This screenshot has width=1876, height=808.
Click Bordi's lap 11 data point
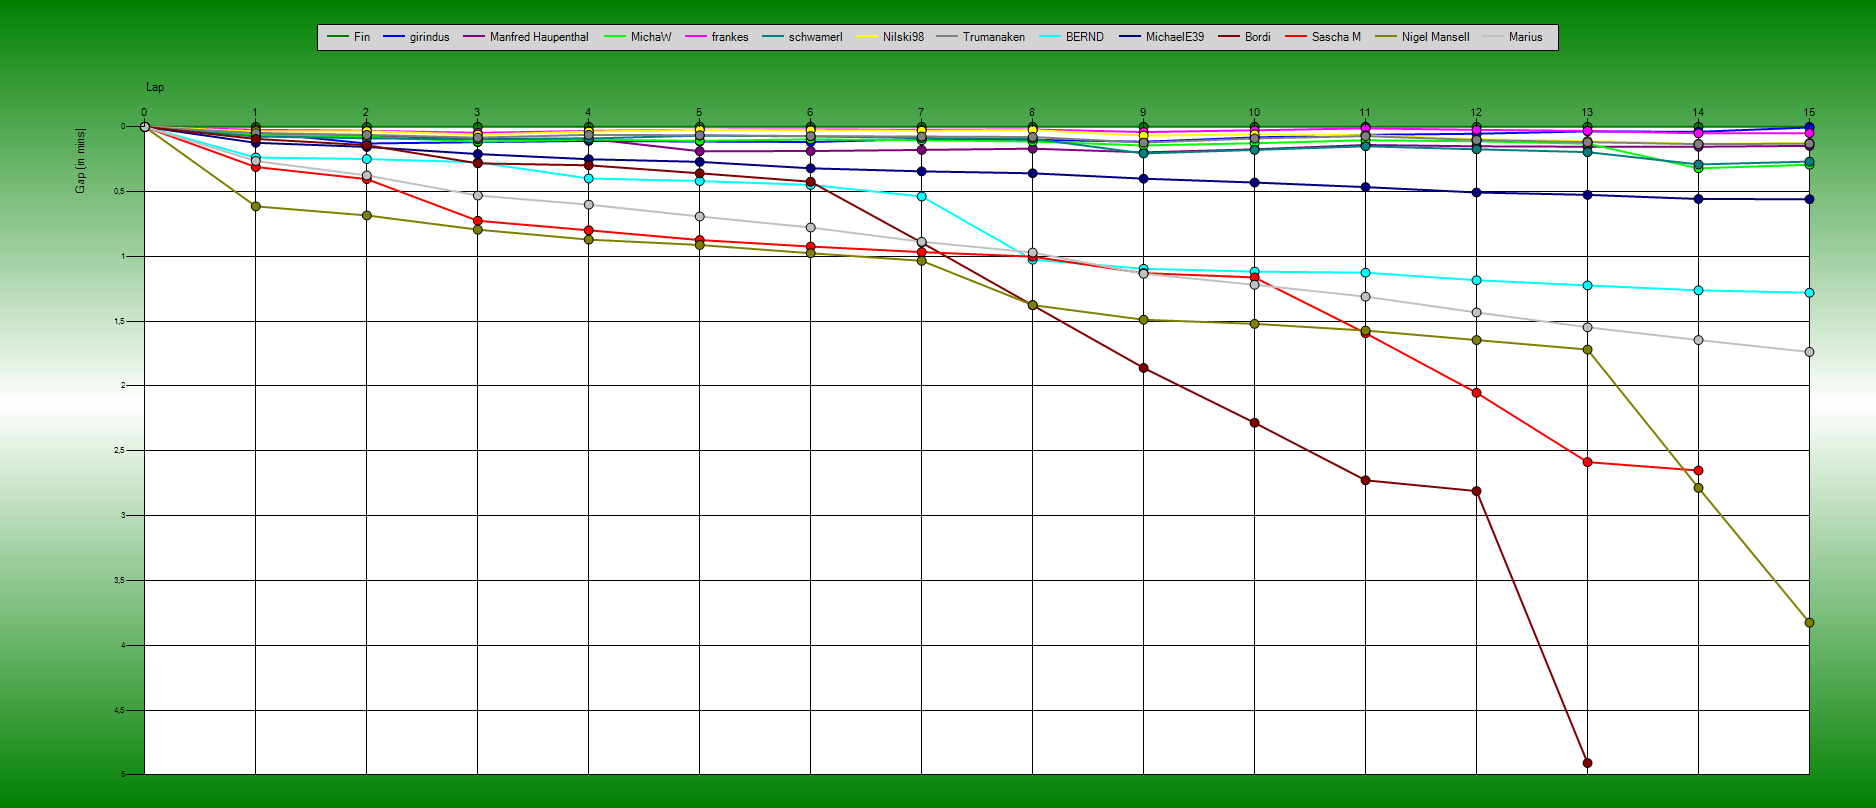pos(1365,480)
